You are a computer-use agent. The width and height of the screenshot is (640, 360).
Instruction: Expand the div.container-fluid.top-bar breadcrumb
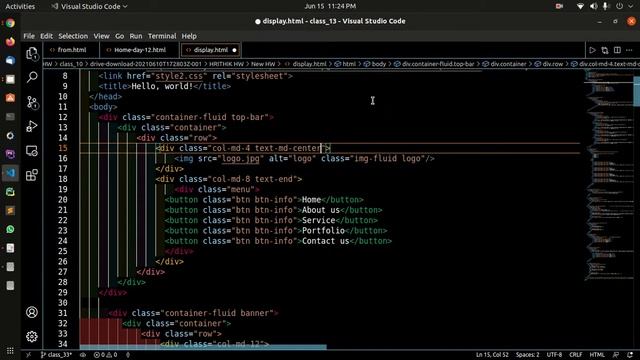point(434,64)
